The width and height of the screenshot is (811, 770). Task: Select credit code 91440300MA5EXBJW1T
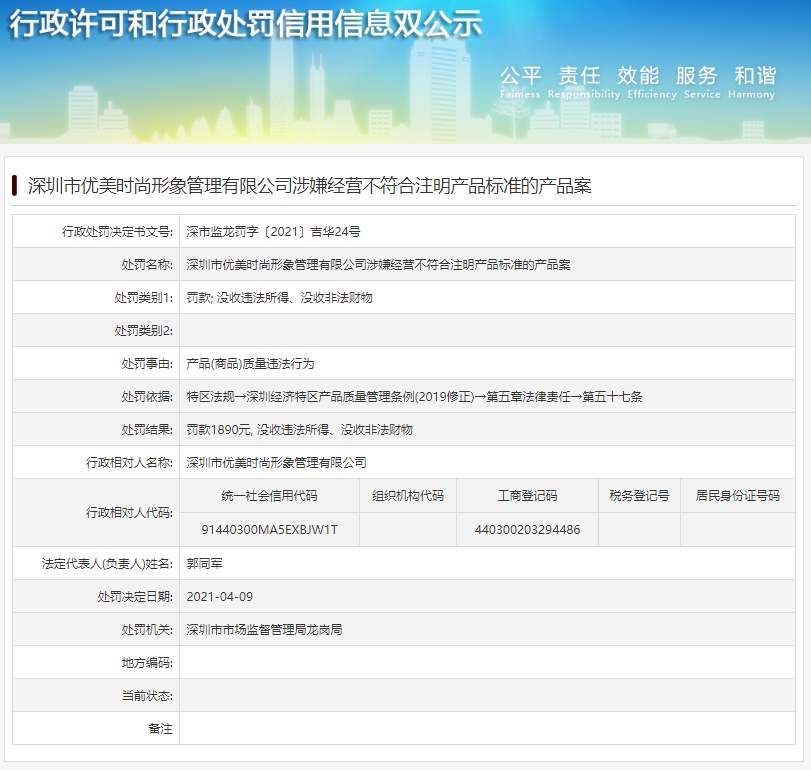click(269, 530)
